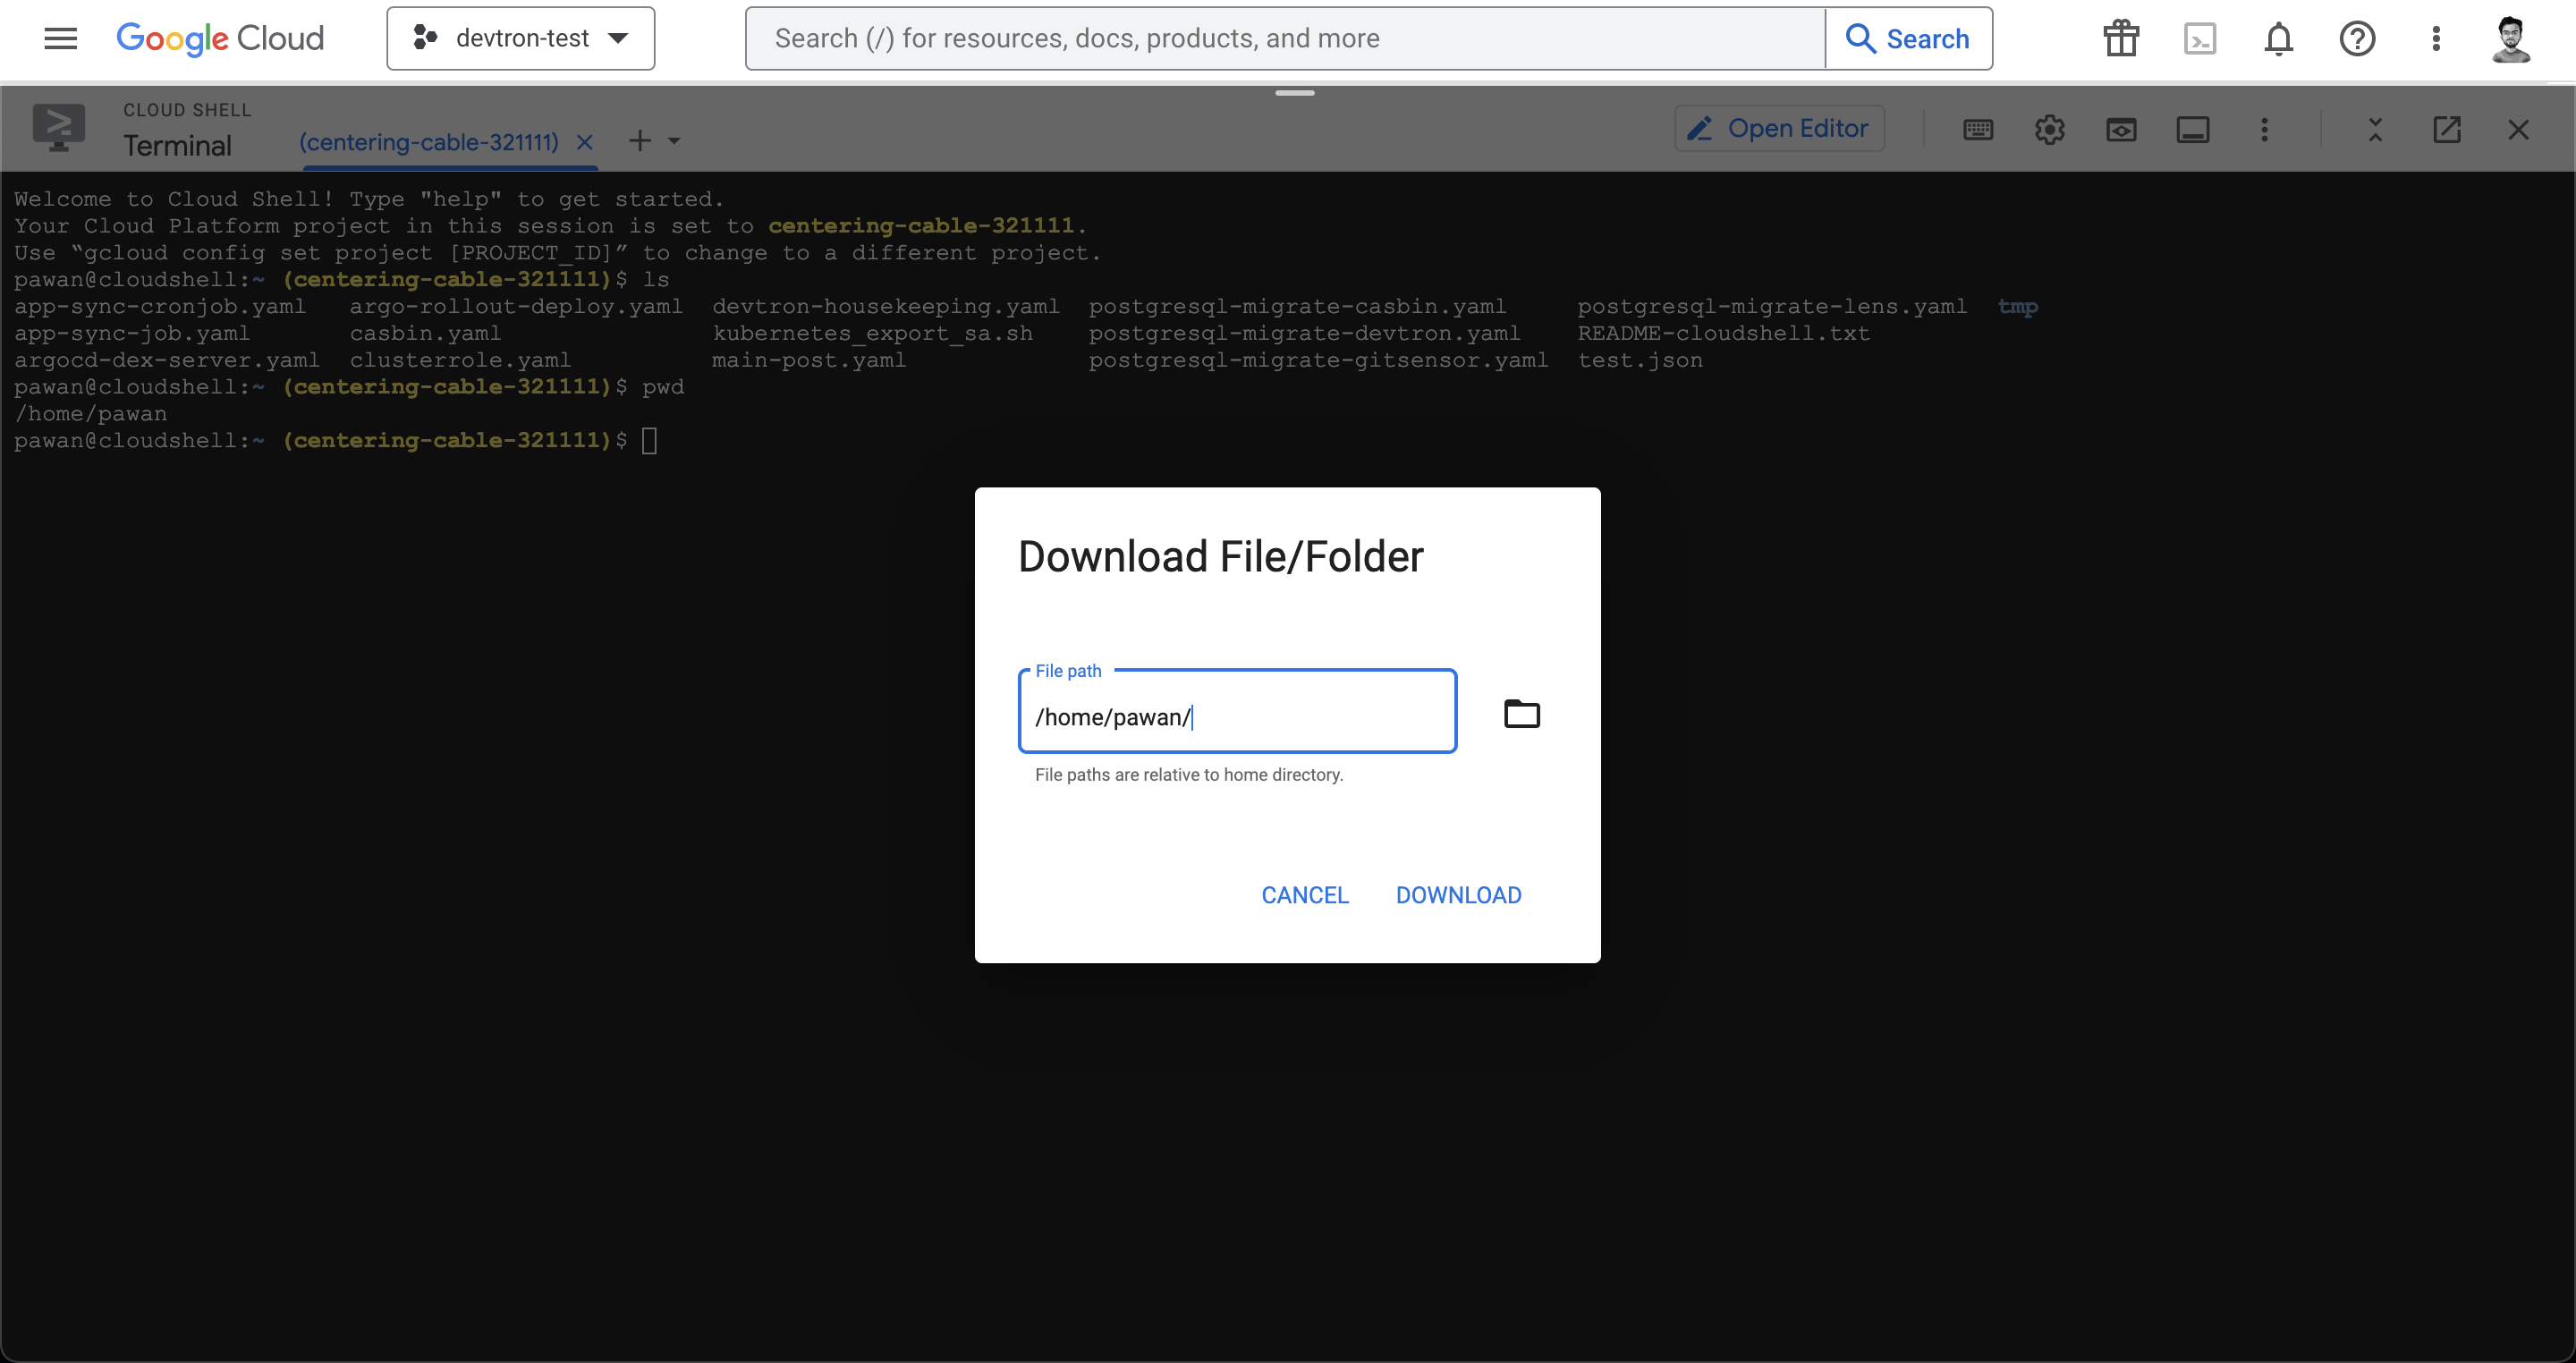Image resolution: width=2576 pixels, height=1363 pixels.
Task: Open the Google Cloud navigation hamburger menu
Action: [59, 38]
